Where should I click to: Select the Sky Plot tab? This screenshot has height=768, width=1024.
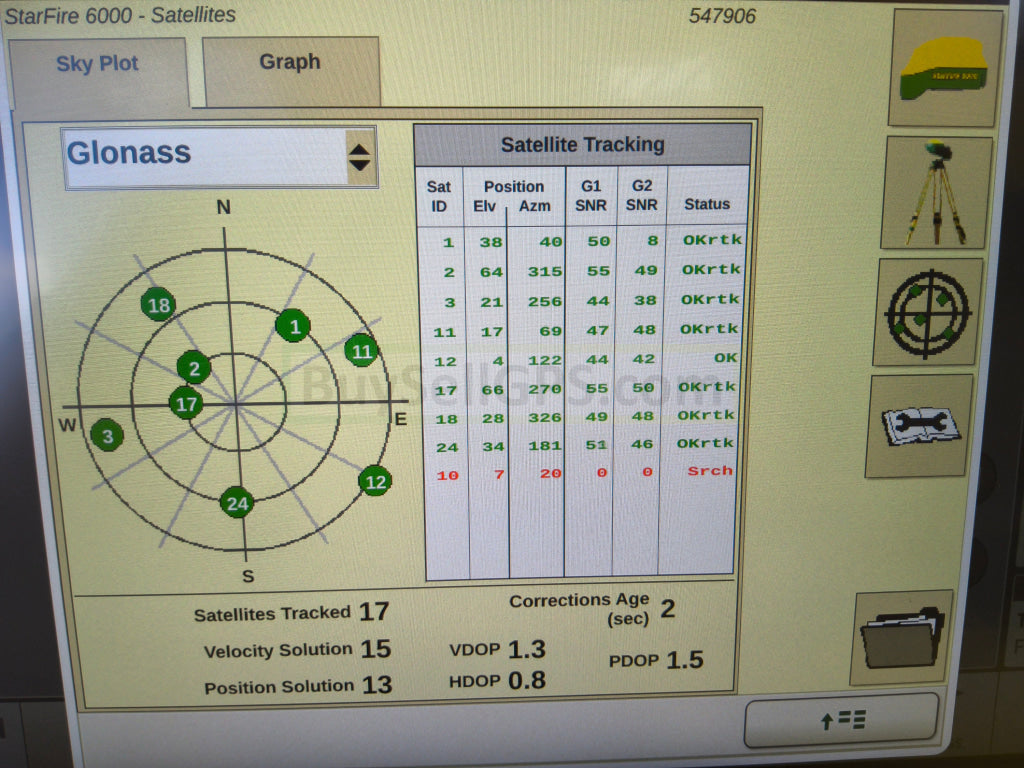coord(97,65)
